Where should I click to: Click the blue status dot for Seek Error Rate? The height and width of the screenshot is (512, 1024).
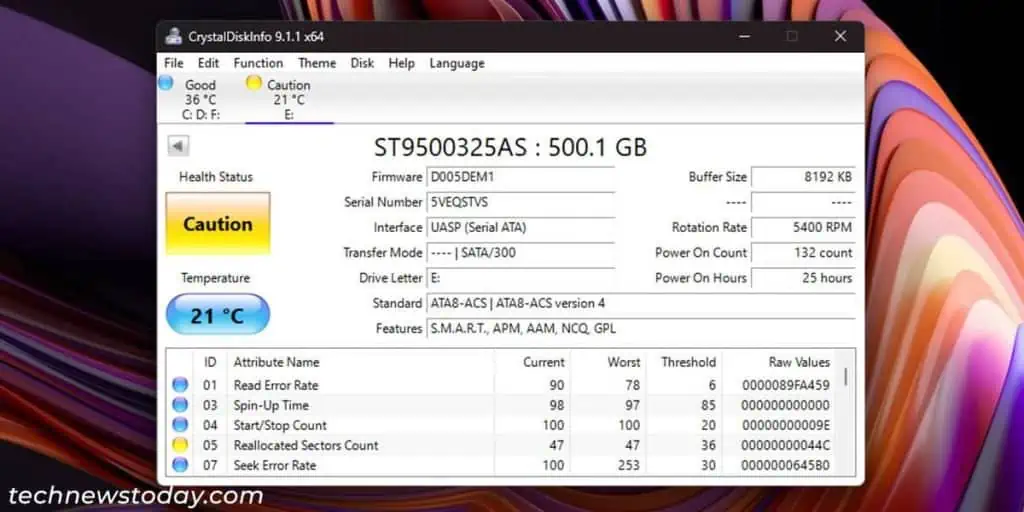click(x=180, y=466)
